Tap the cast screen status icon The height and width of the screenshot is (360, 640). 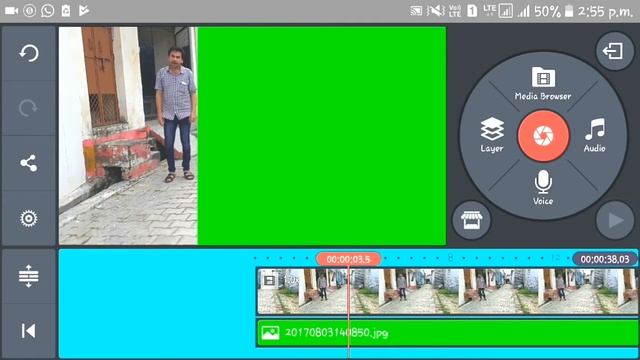pyautogui.click(x=416, y=11)
